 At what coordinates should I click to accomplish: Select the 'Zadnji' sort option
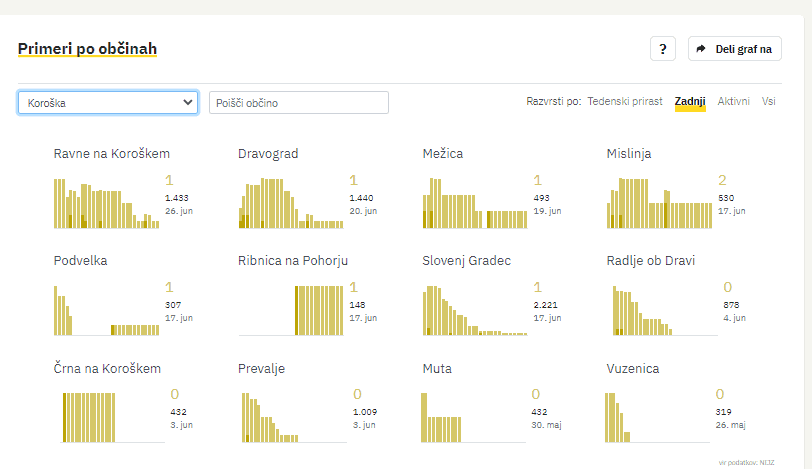tap(690, 102)
